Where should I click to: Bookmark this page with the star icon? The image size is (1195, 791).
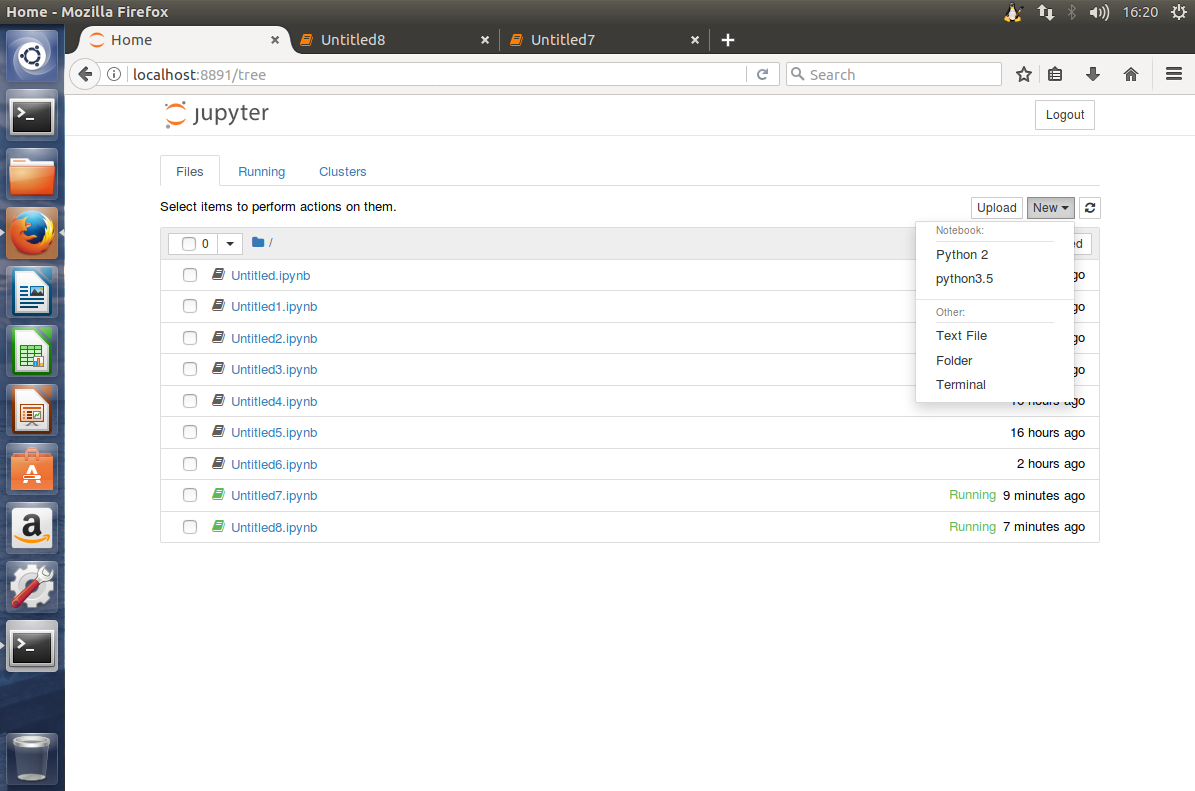[1024, 73]
